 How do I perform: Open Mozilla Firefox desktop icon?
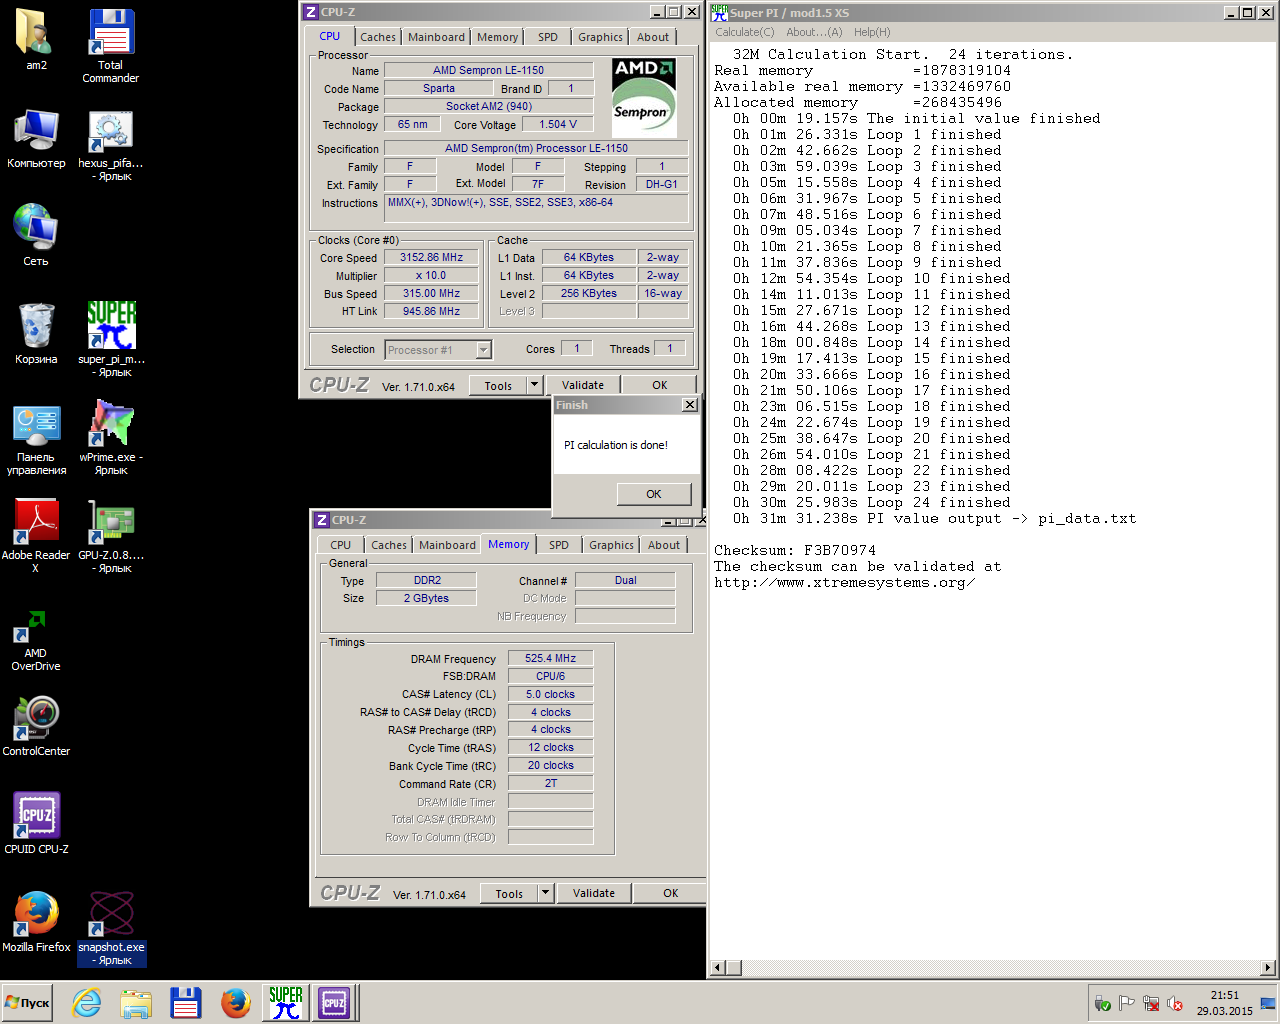[x=36, y=921]
